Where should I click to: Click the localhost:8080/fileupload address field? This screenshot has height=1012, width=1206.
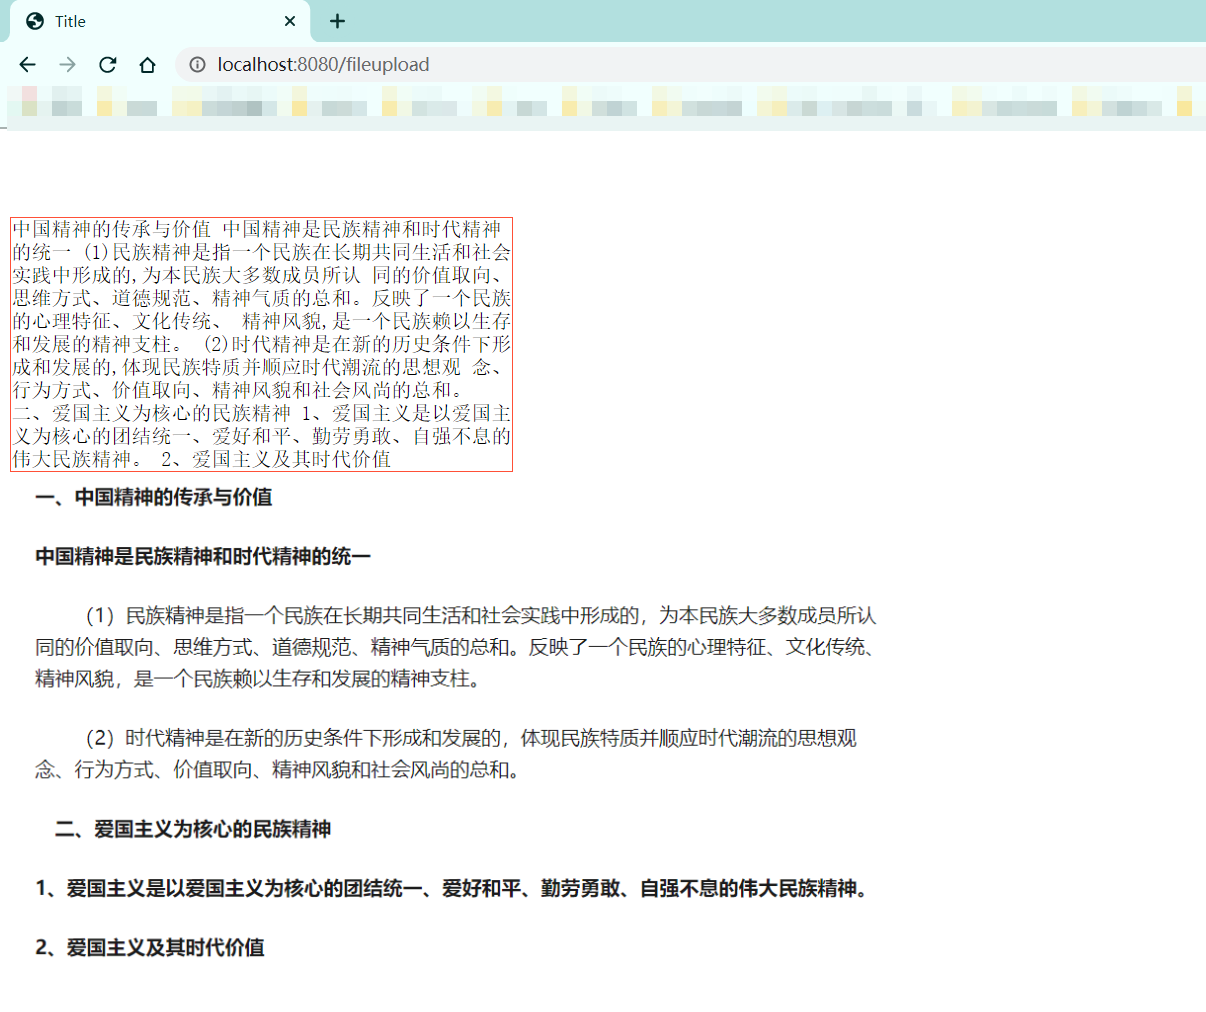pos(690,64)
